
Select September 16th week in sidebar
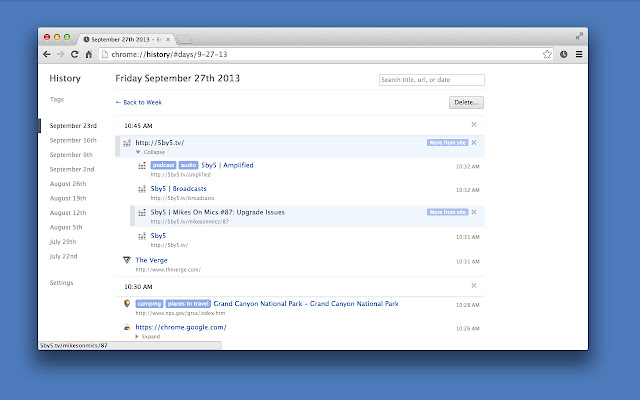point(73,140)
